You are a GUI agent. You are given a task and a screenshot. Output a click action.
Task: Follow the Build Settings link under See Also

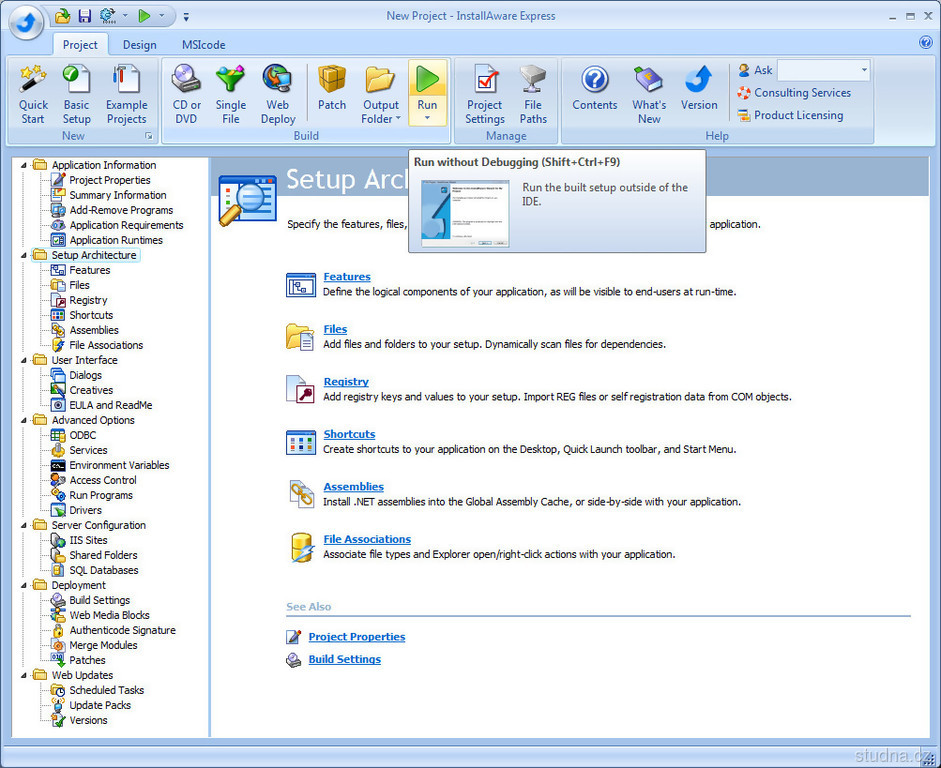point(344,659)
